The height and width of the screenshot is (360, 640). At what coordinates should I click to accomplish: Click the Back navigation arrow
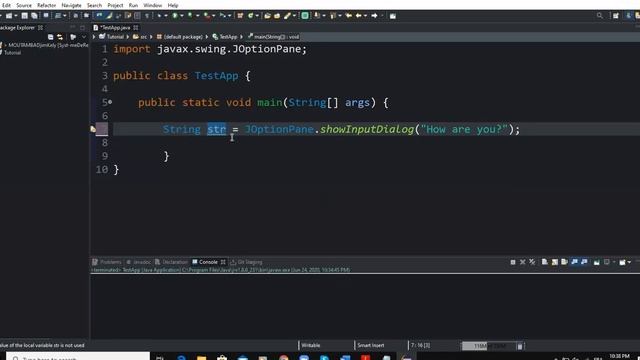click(x=358, y=16)
